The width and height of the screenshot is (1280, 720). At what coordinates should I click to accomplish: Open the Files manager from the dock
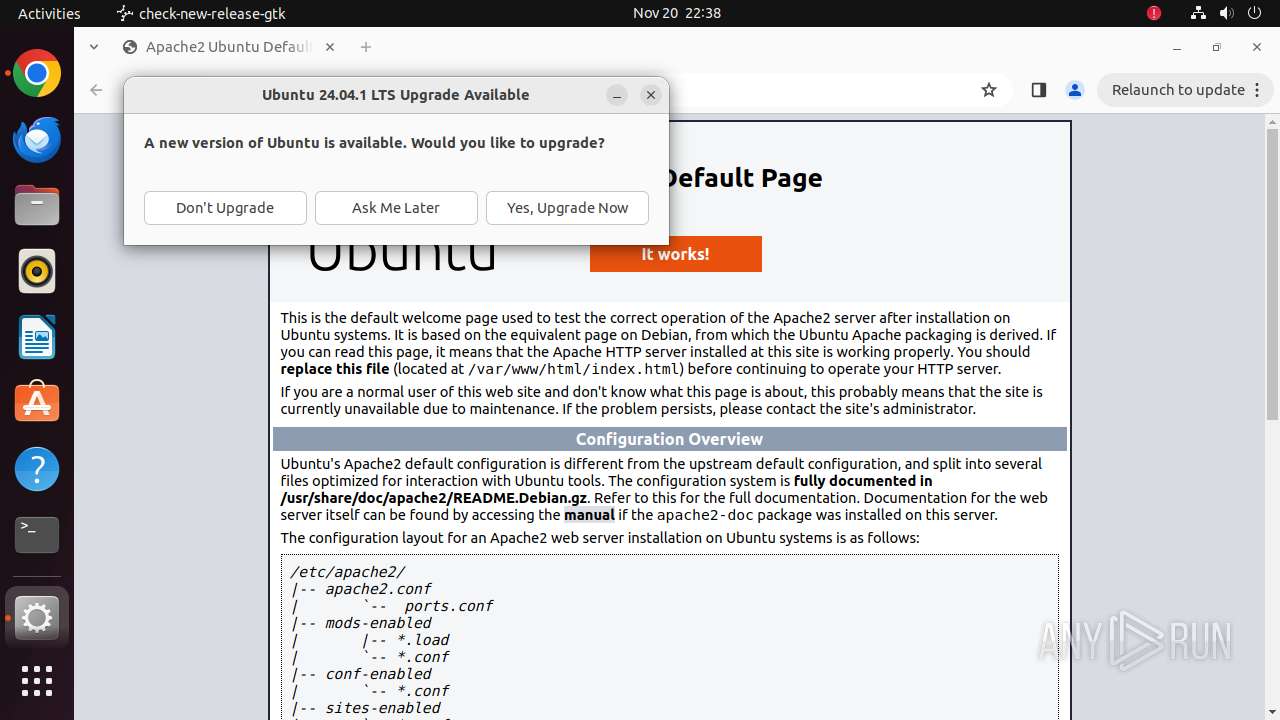[x=37, y=206]
